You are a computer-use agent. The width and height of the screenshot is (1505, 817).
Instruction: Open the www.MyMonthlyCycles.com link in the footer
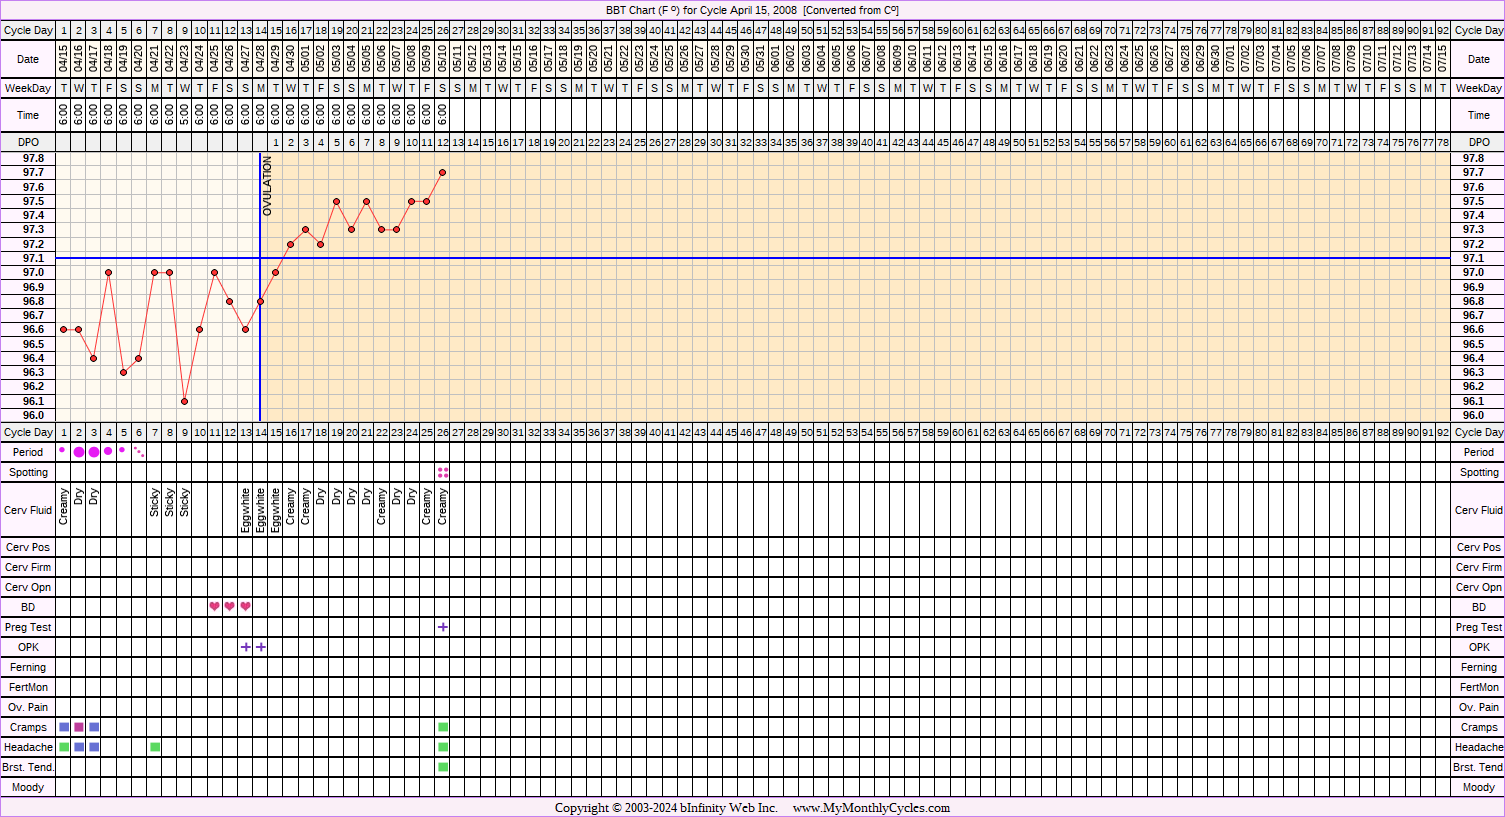(x=871, y=808)
